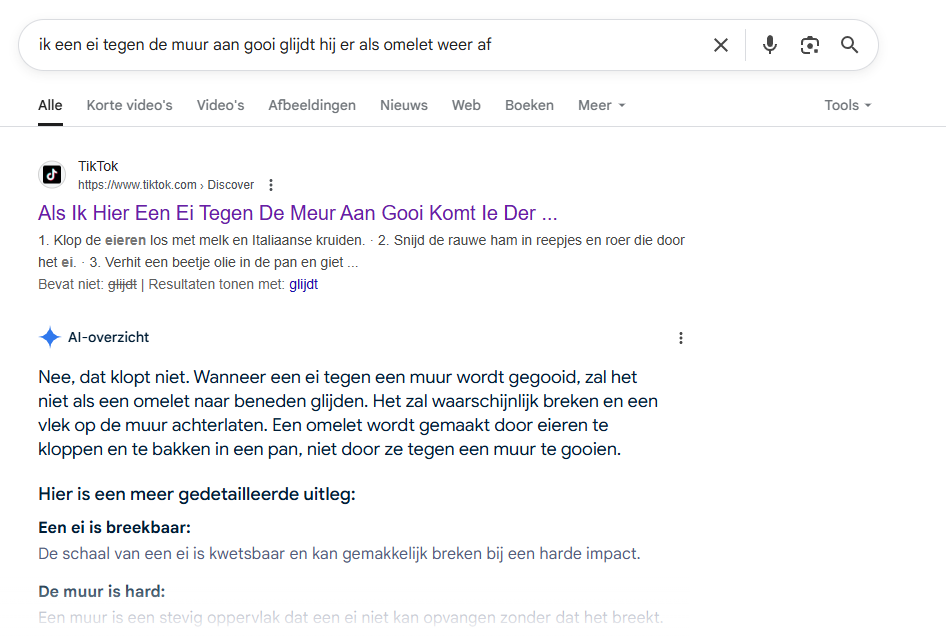Image resolution: width=946 pixels, height=637 pixels.
Task: Submit search with the magnifying glass icon
Action: click(x=849, y=45)
